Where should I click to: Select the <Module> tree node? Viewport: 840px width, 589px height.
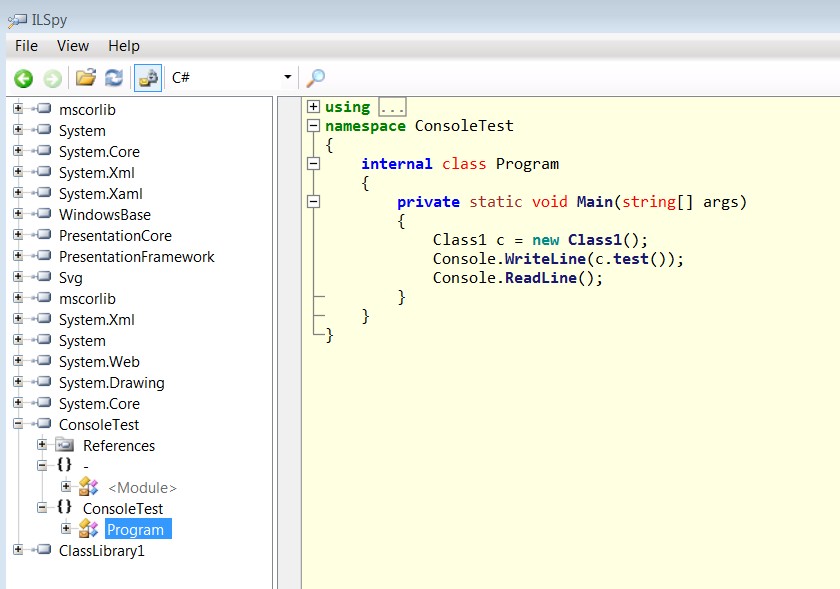pyautogui.click(x=142, y=488)
